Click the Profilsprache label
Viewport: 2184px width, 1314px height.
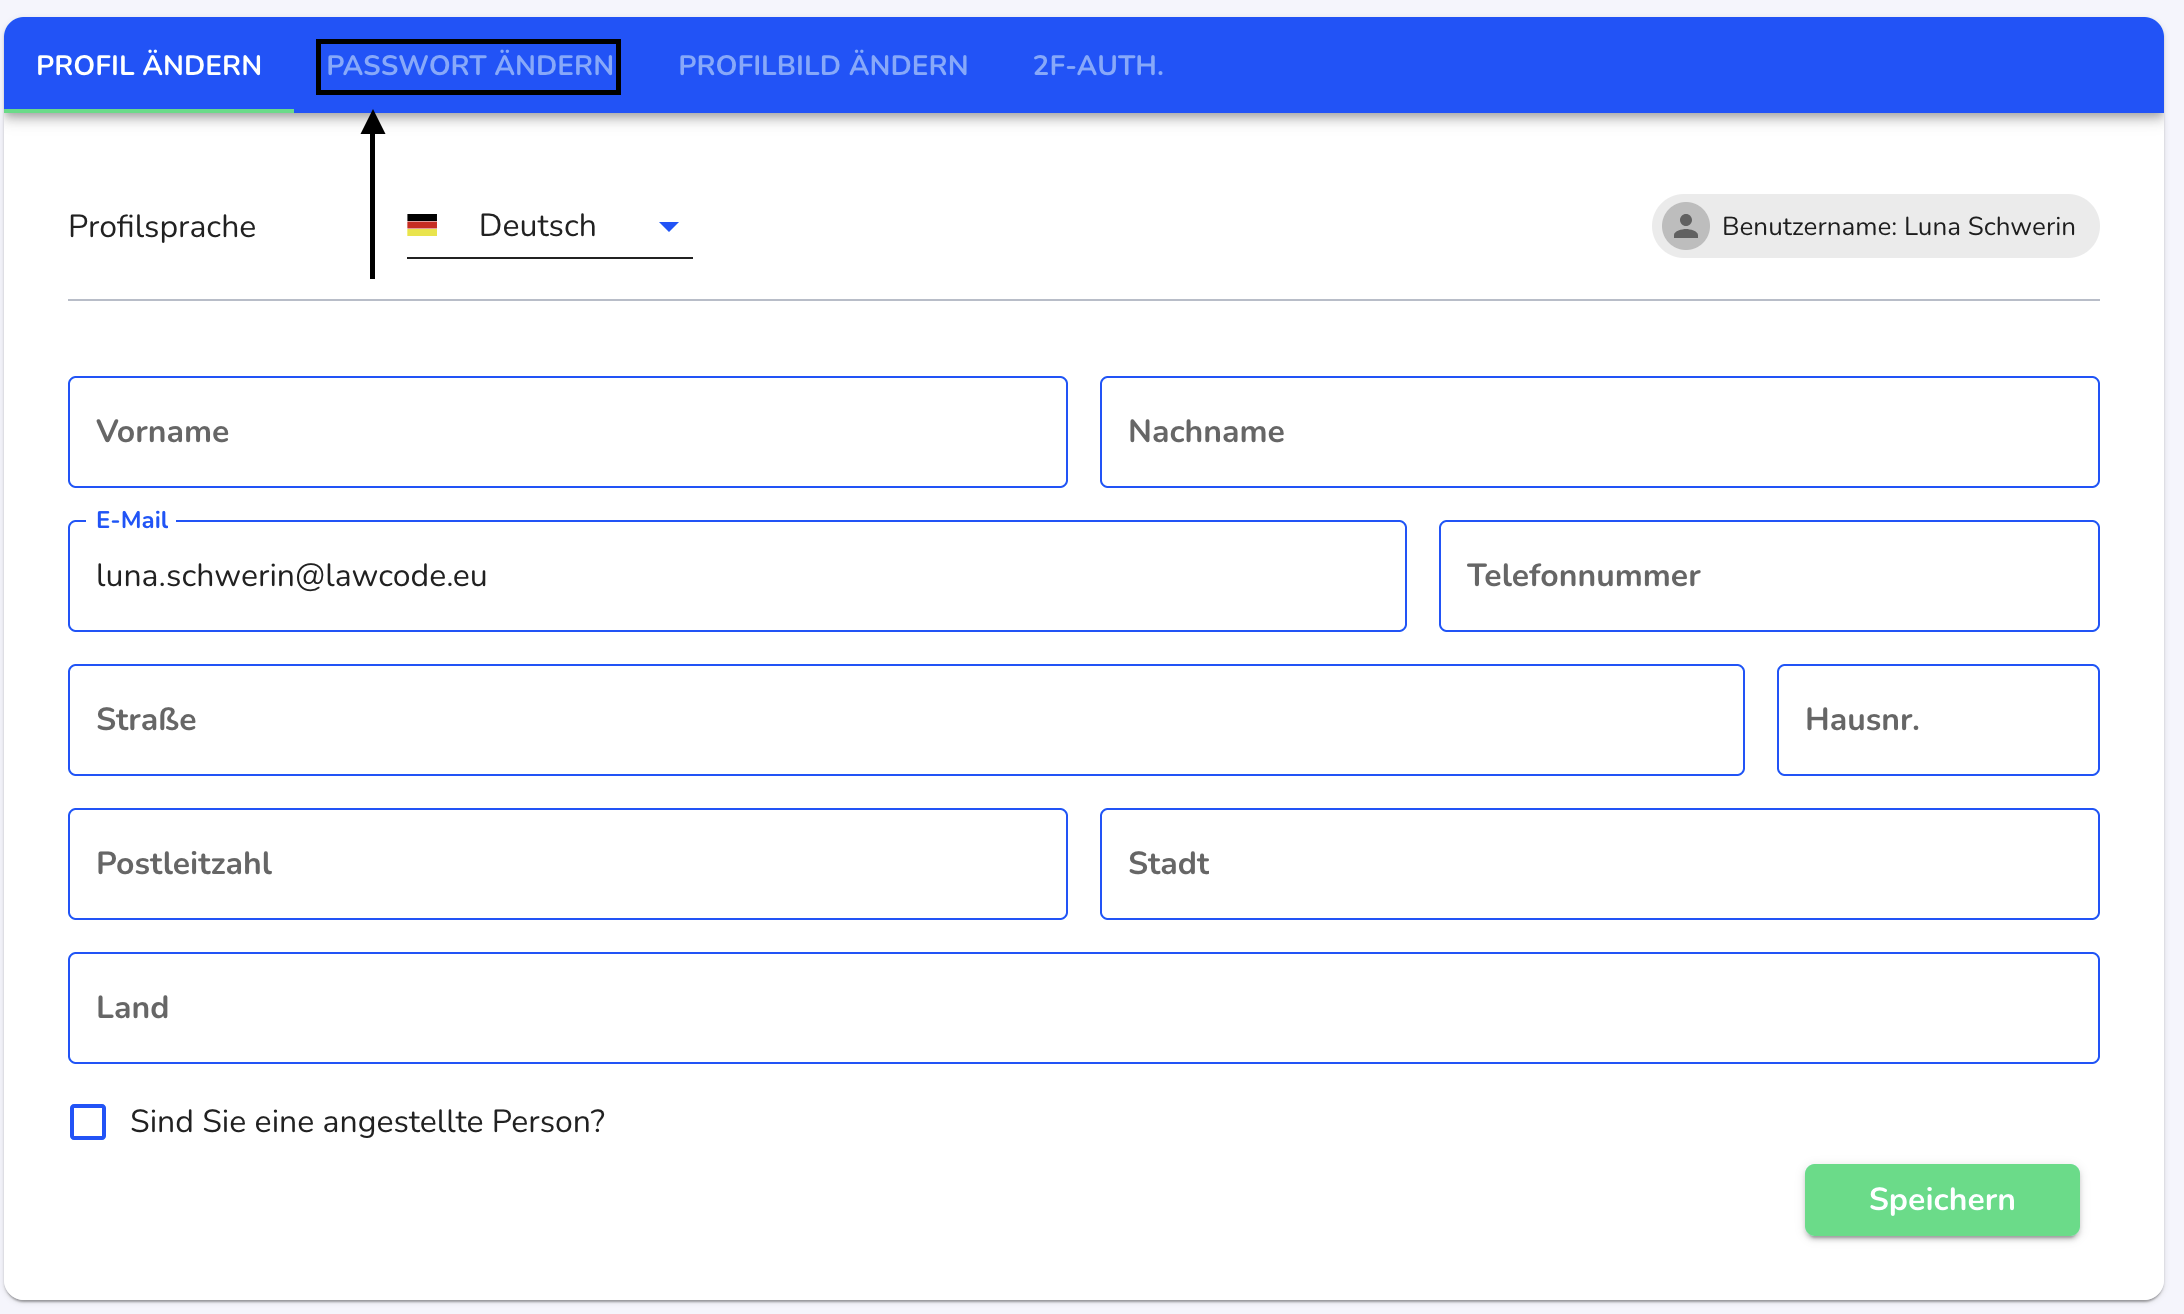click(x=162, y=227)
